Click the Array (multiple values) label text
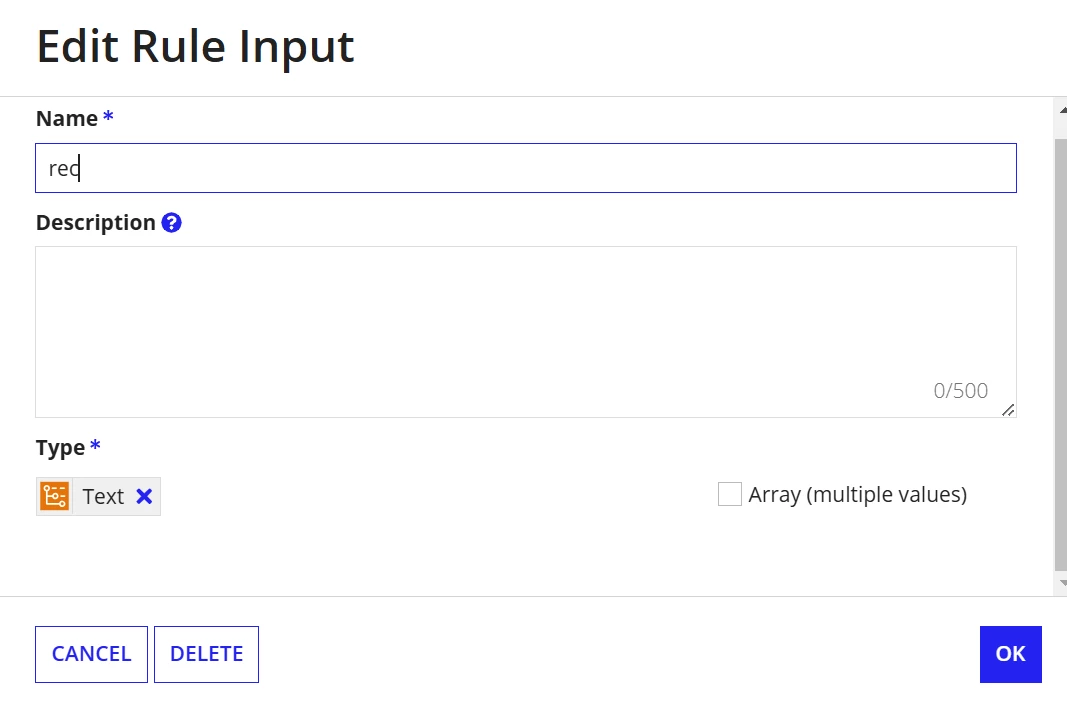Image resolution: width=1067 pixels, height=709 pixels. [x=857, y=494]
